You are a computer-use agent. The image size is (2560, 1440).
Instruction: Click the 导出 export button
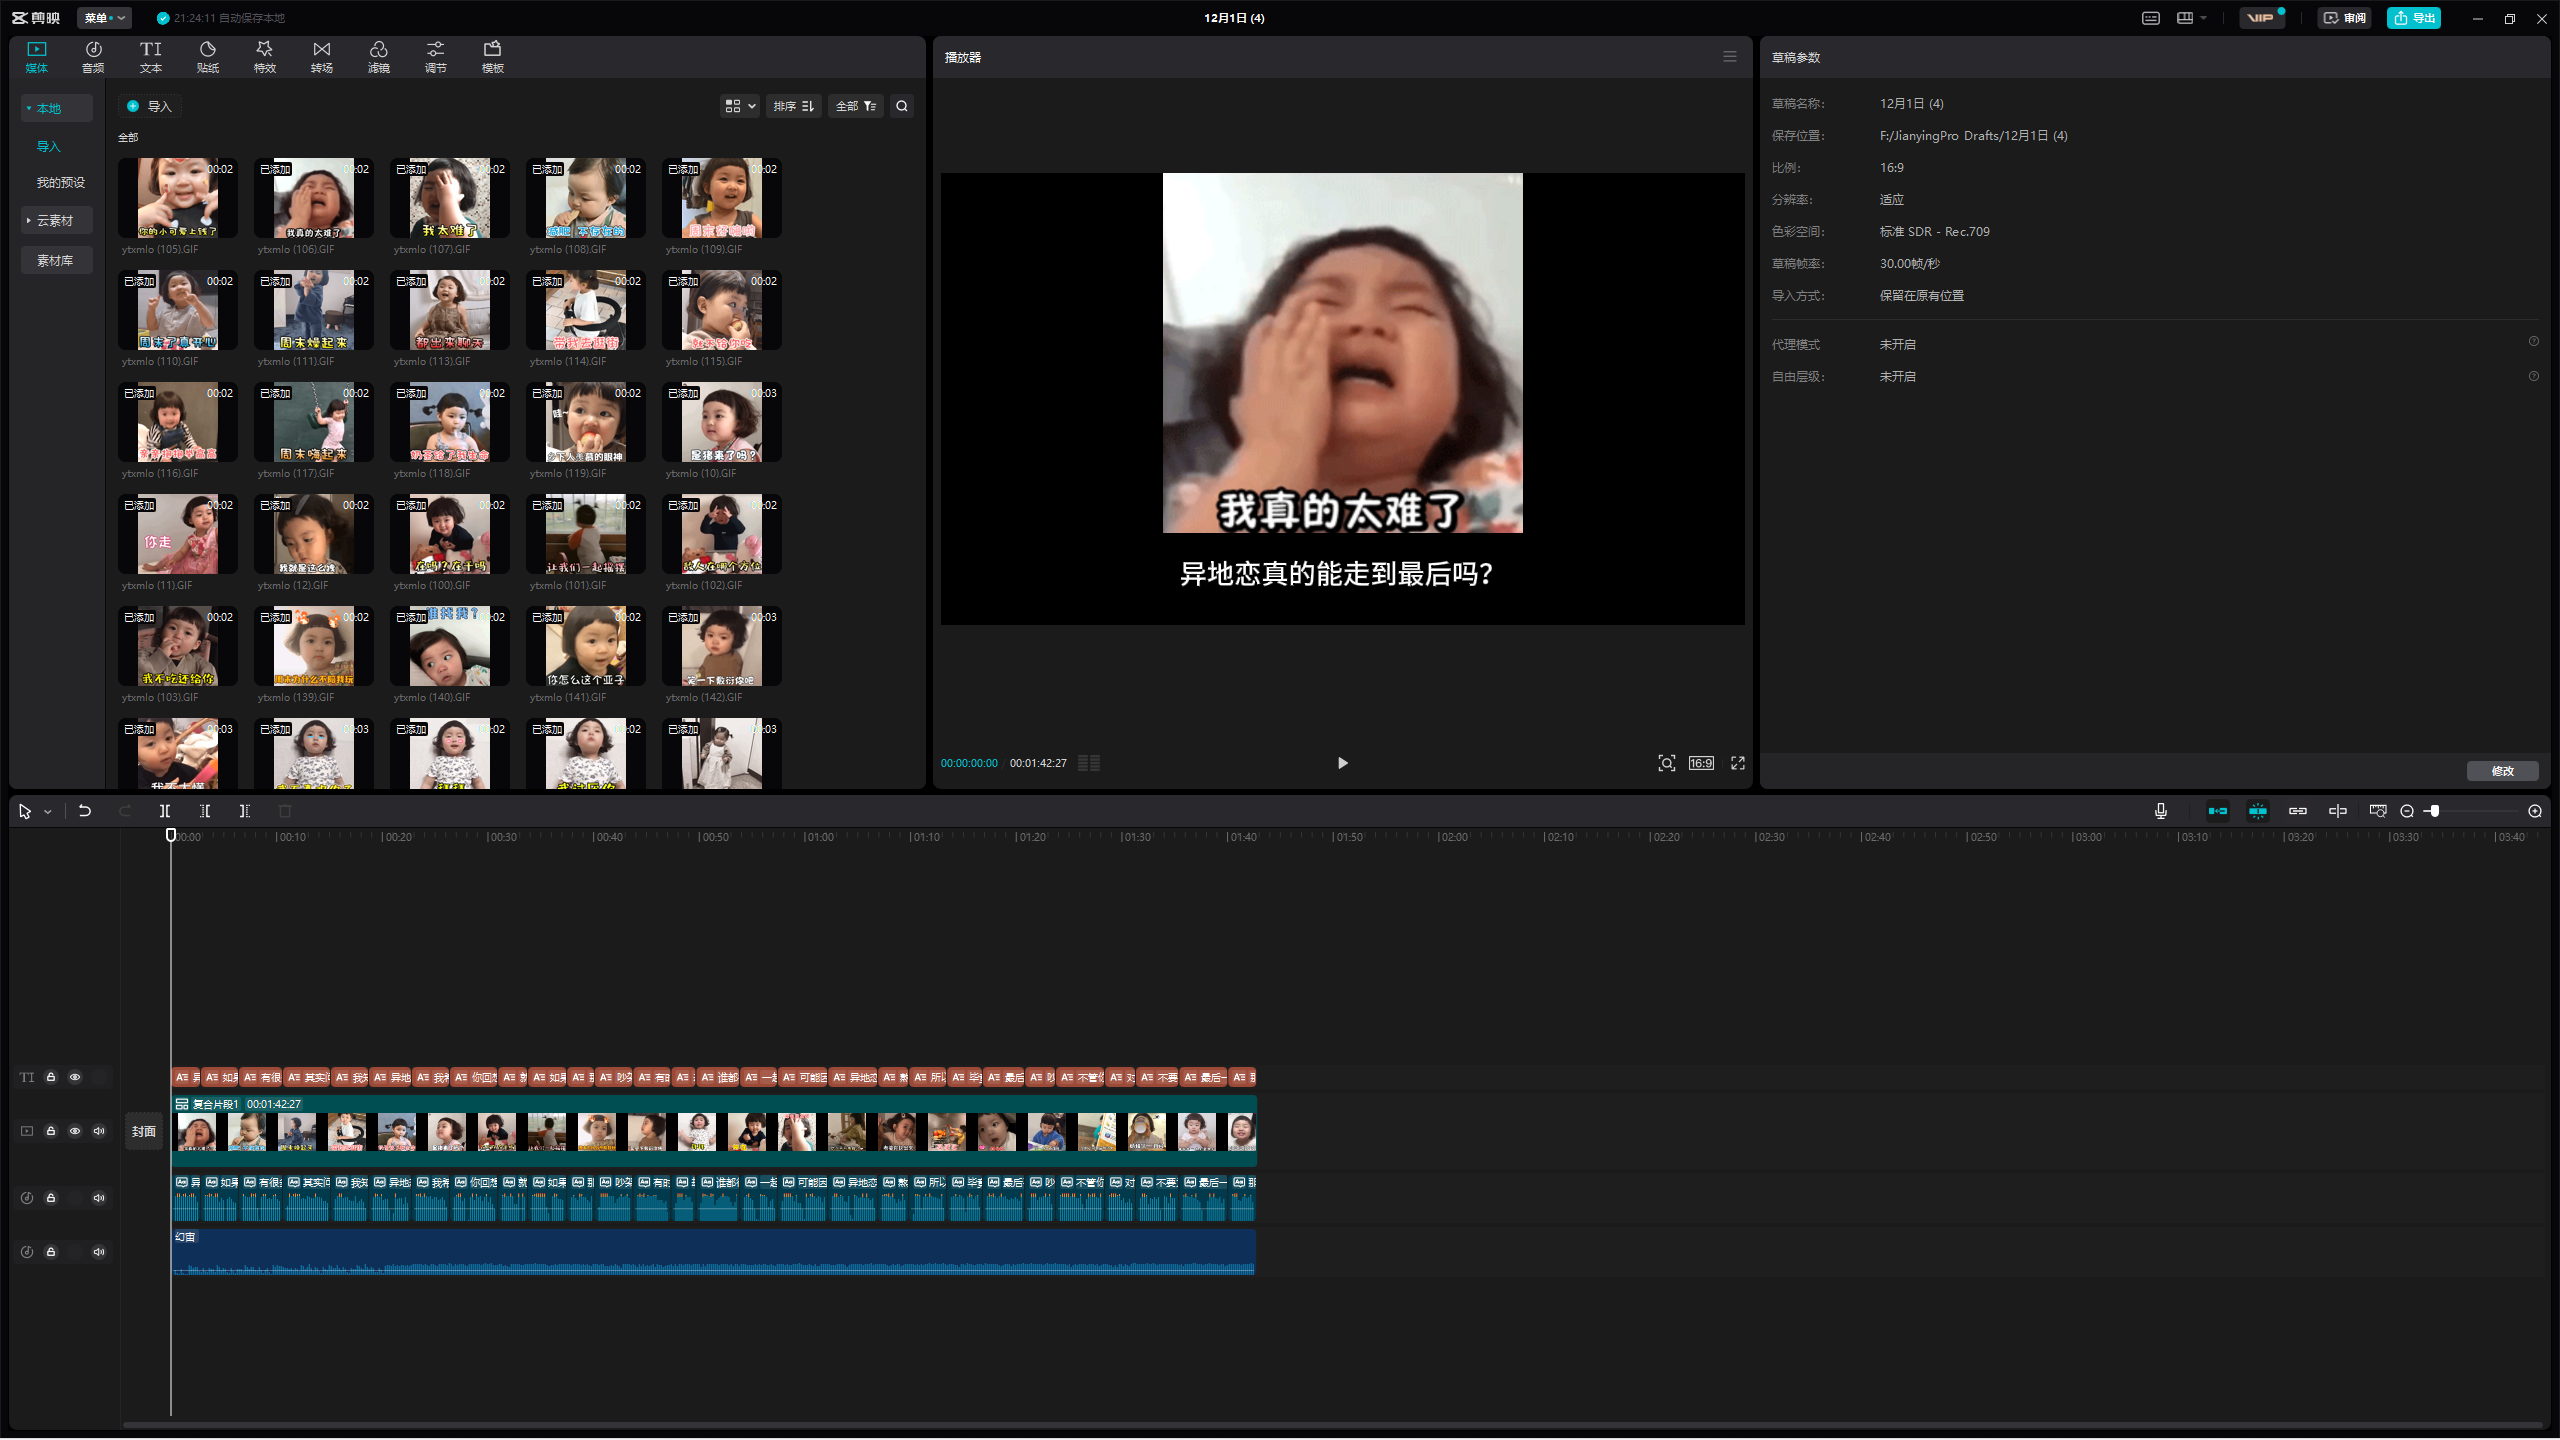click(2413, 18)
